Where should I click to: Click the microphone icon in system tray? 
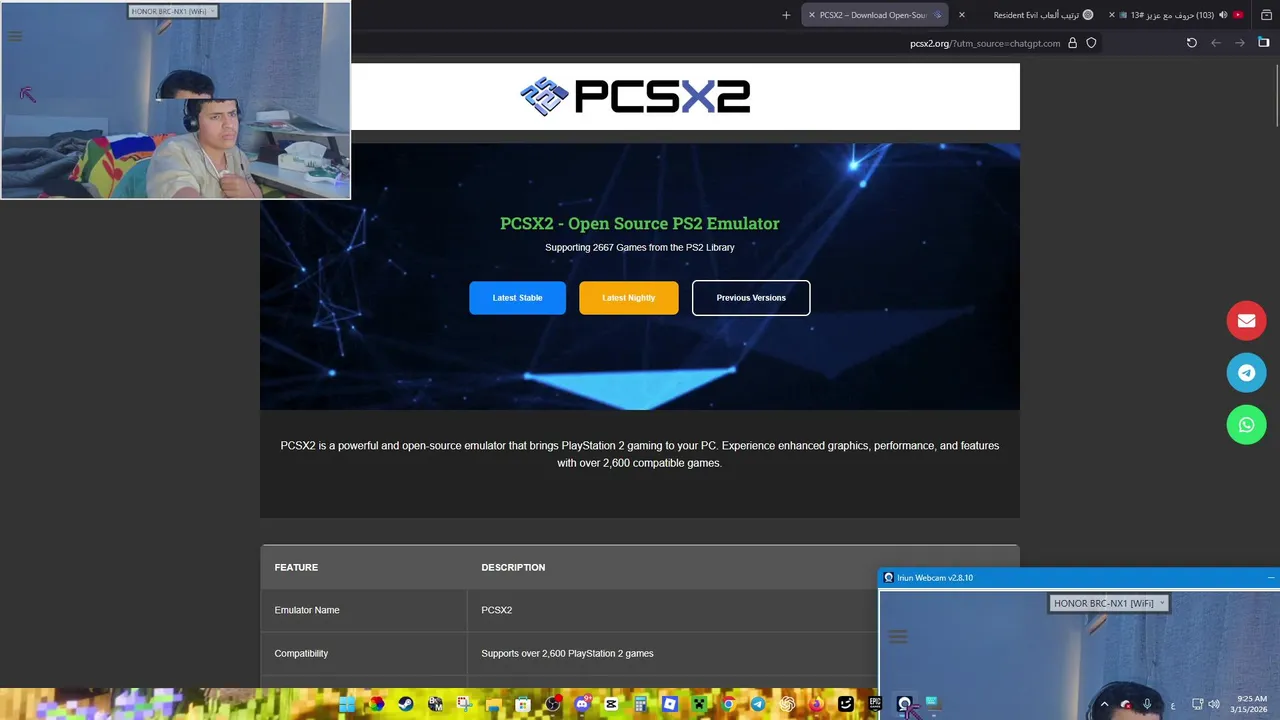click(1147, 705)
